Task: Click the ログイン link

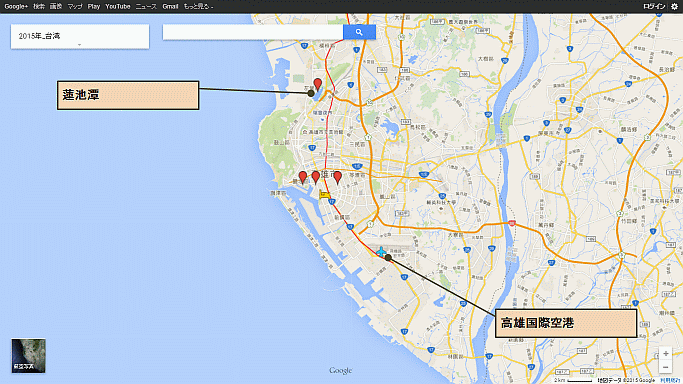Action: tap(654, 6)
